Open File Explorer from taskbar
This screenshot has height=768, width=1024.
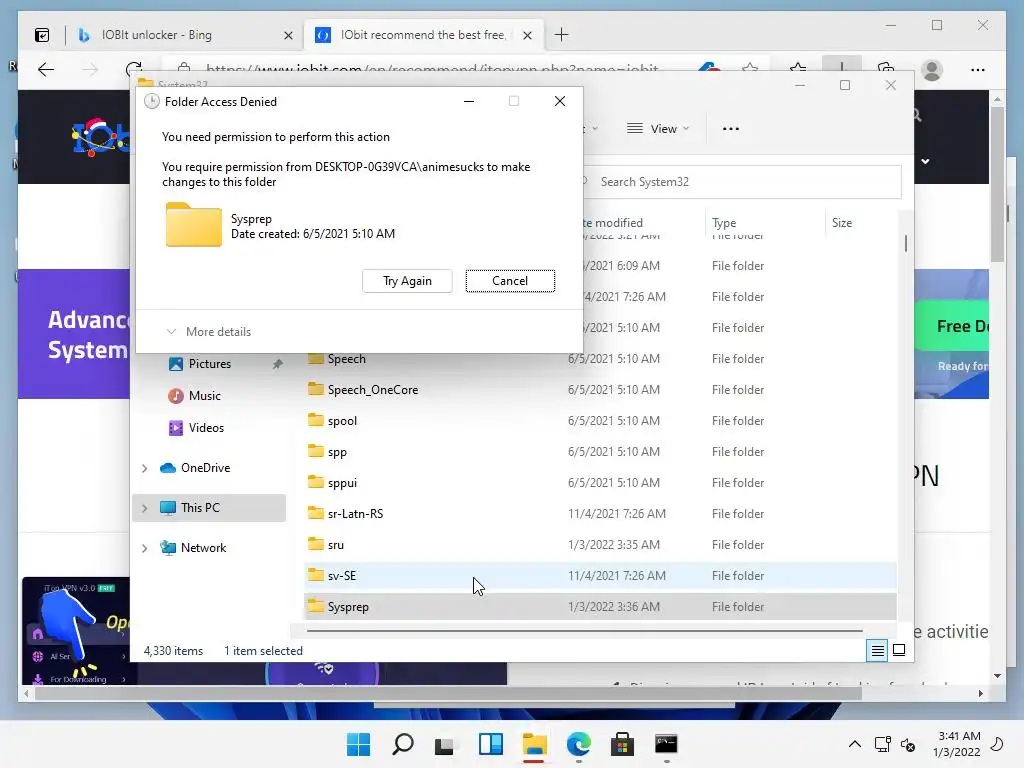[x=535, y=744]
